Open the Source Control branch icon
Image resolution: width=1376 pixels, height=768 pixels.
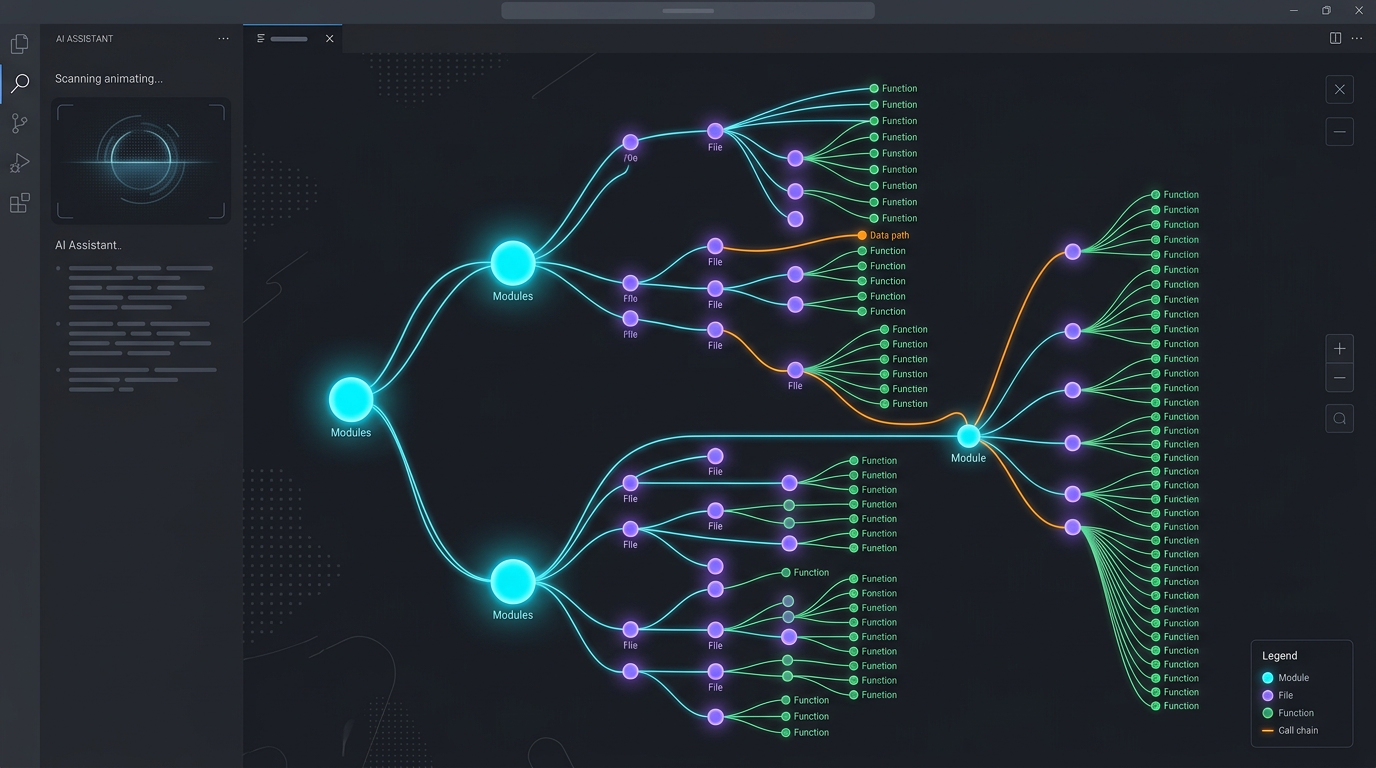pyautogui.click(x=19, y=123)
